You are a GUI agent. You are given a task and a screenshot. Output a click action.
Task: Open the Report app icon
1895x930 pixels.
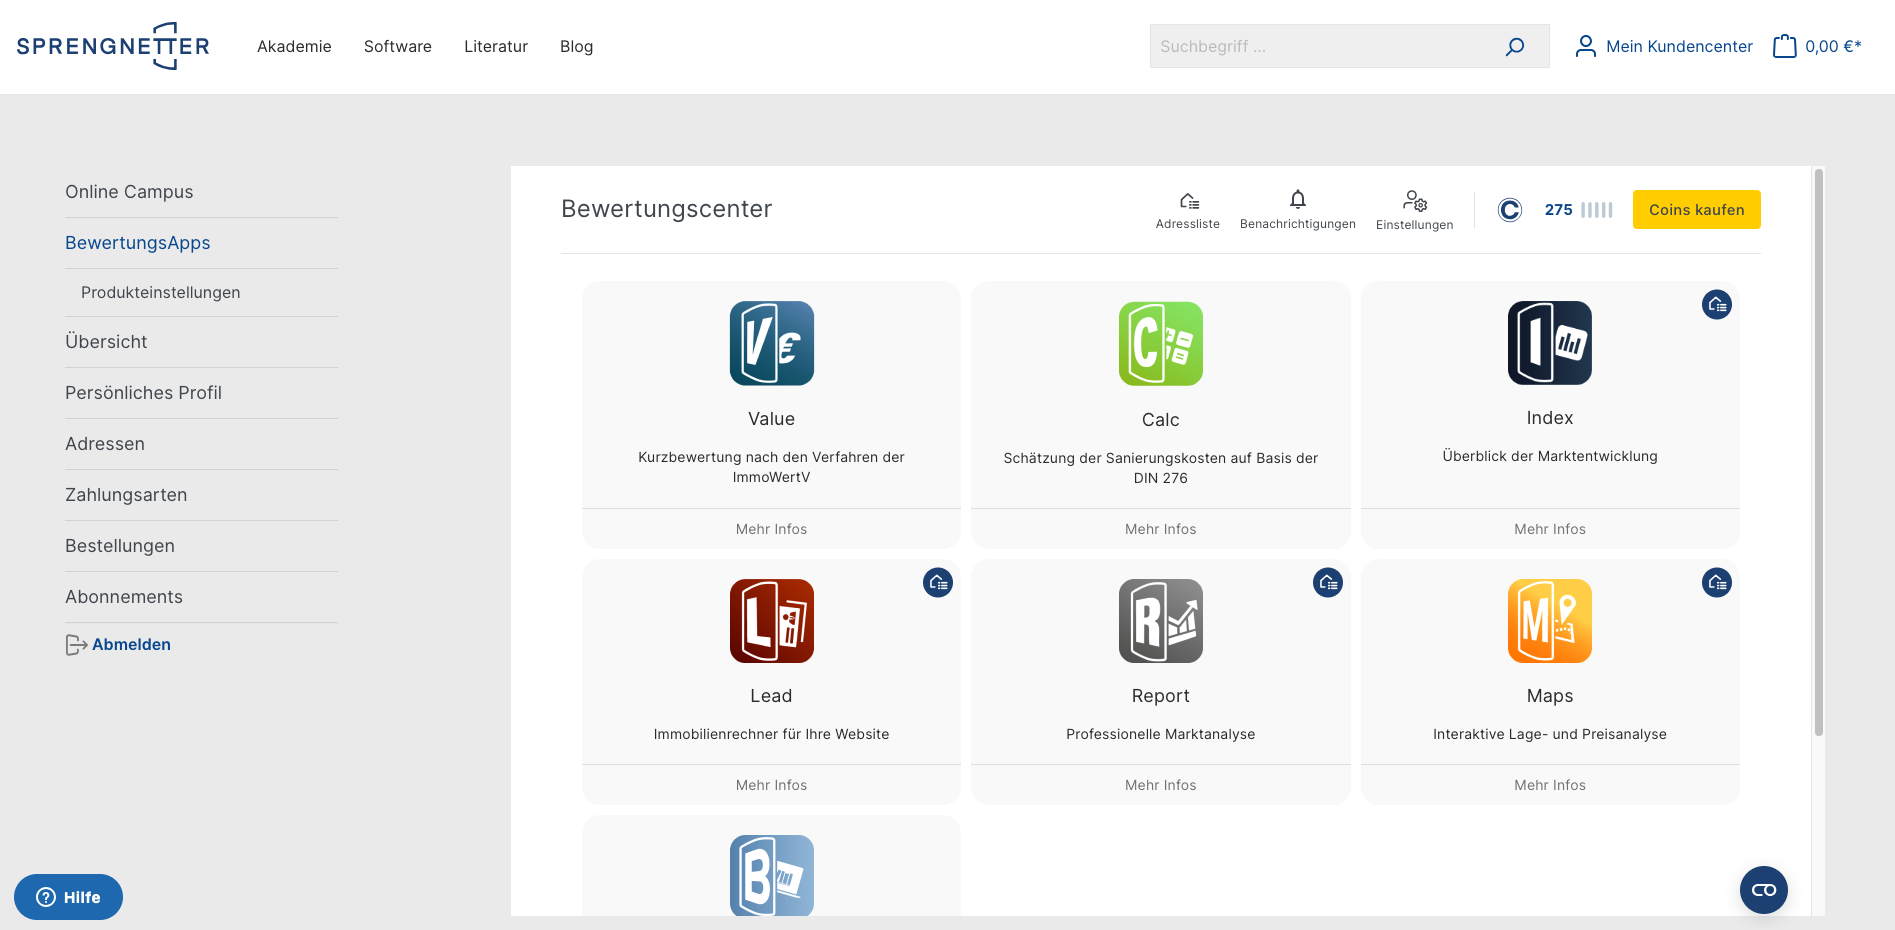1160,621
